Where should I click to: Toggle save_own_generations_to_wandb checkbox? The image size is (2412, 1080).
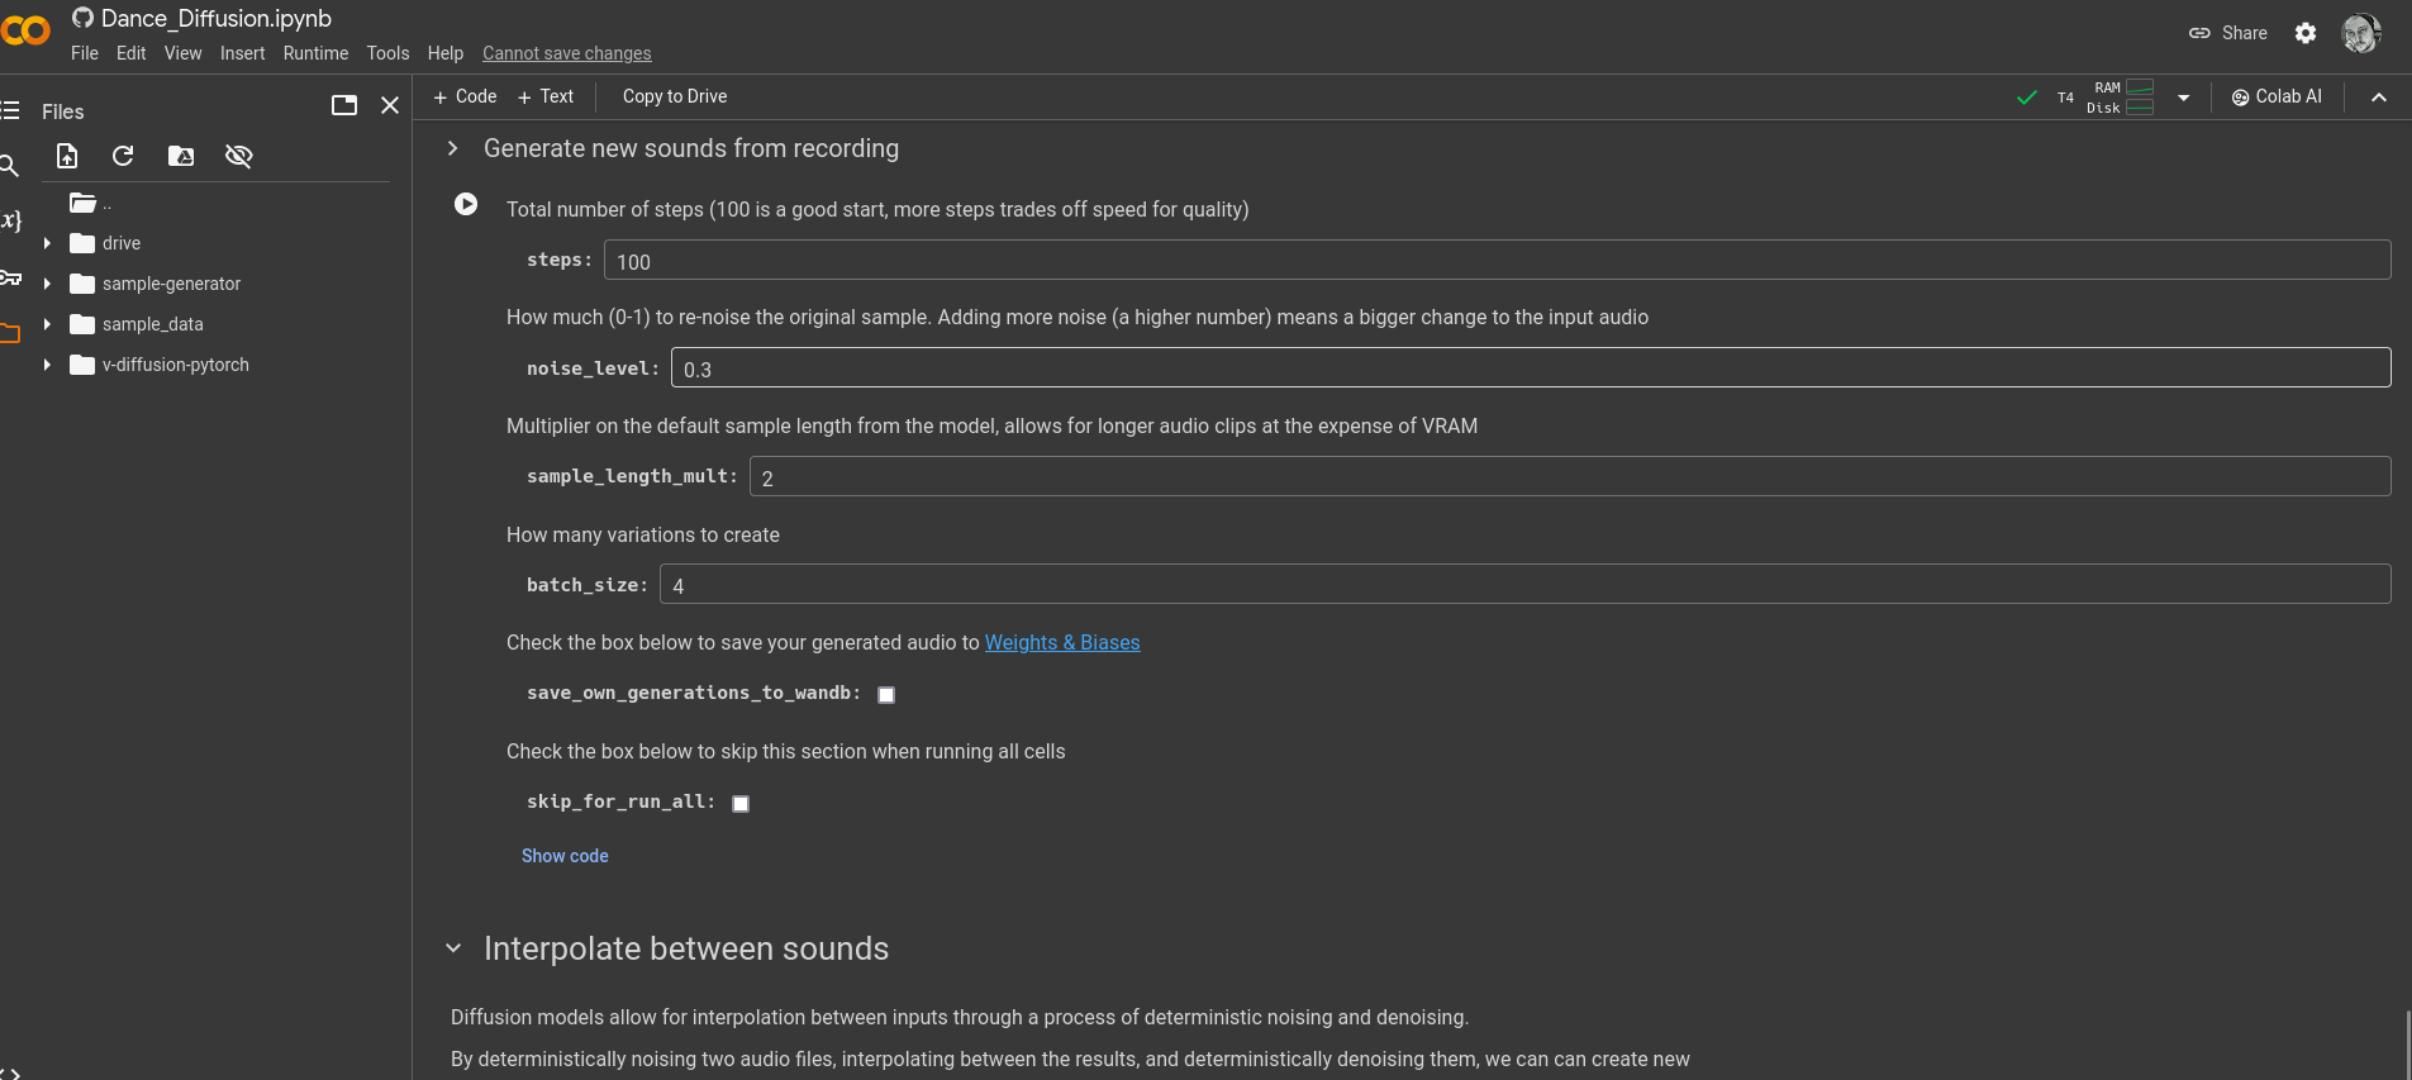[886, 692]
